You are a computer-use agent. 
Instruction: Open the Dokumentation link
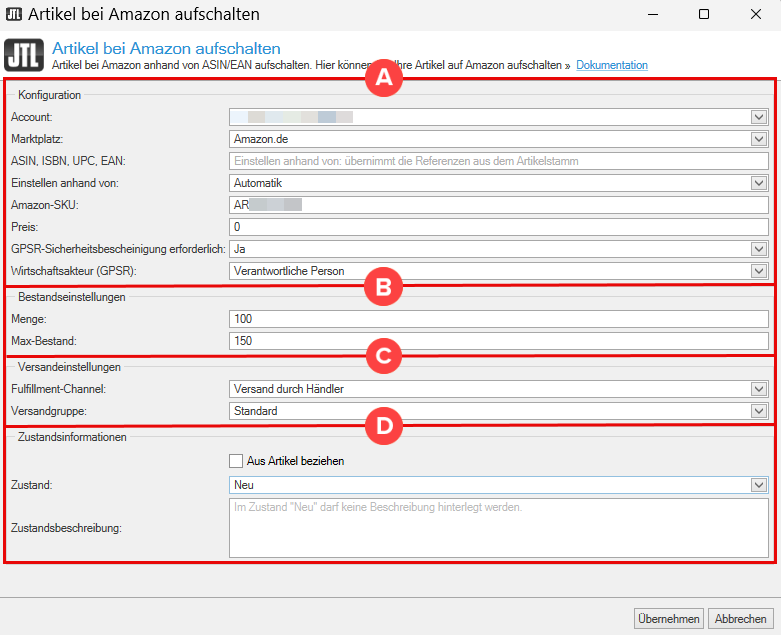pos(611,65)
